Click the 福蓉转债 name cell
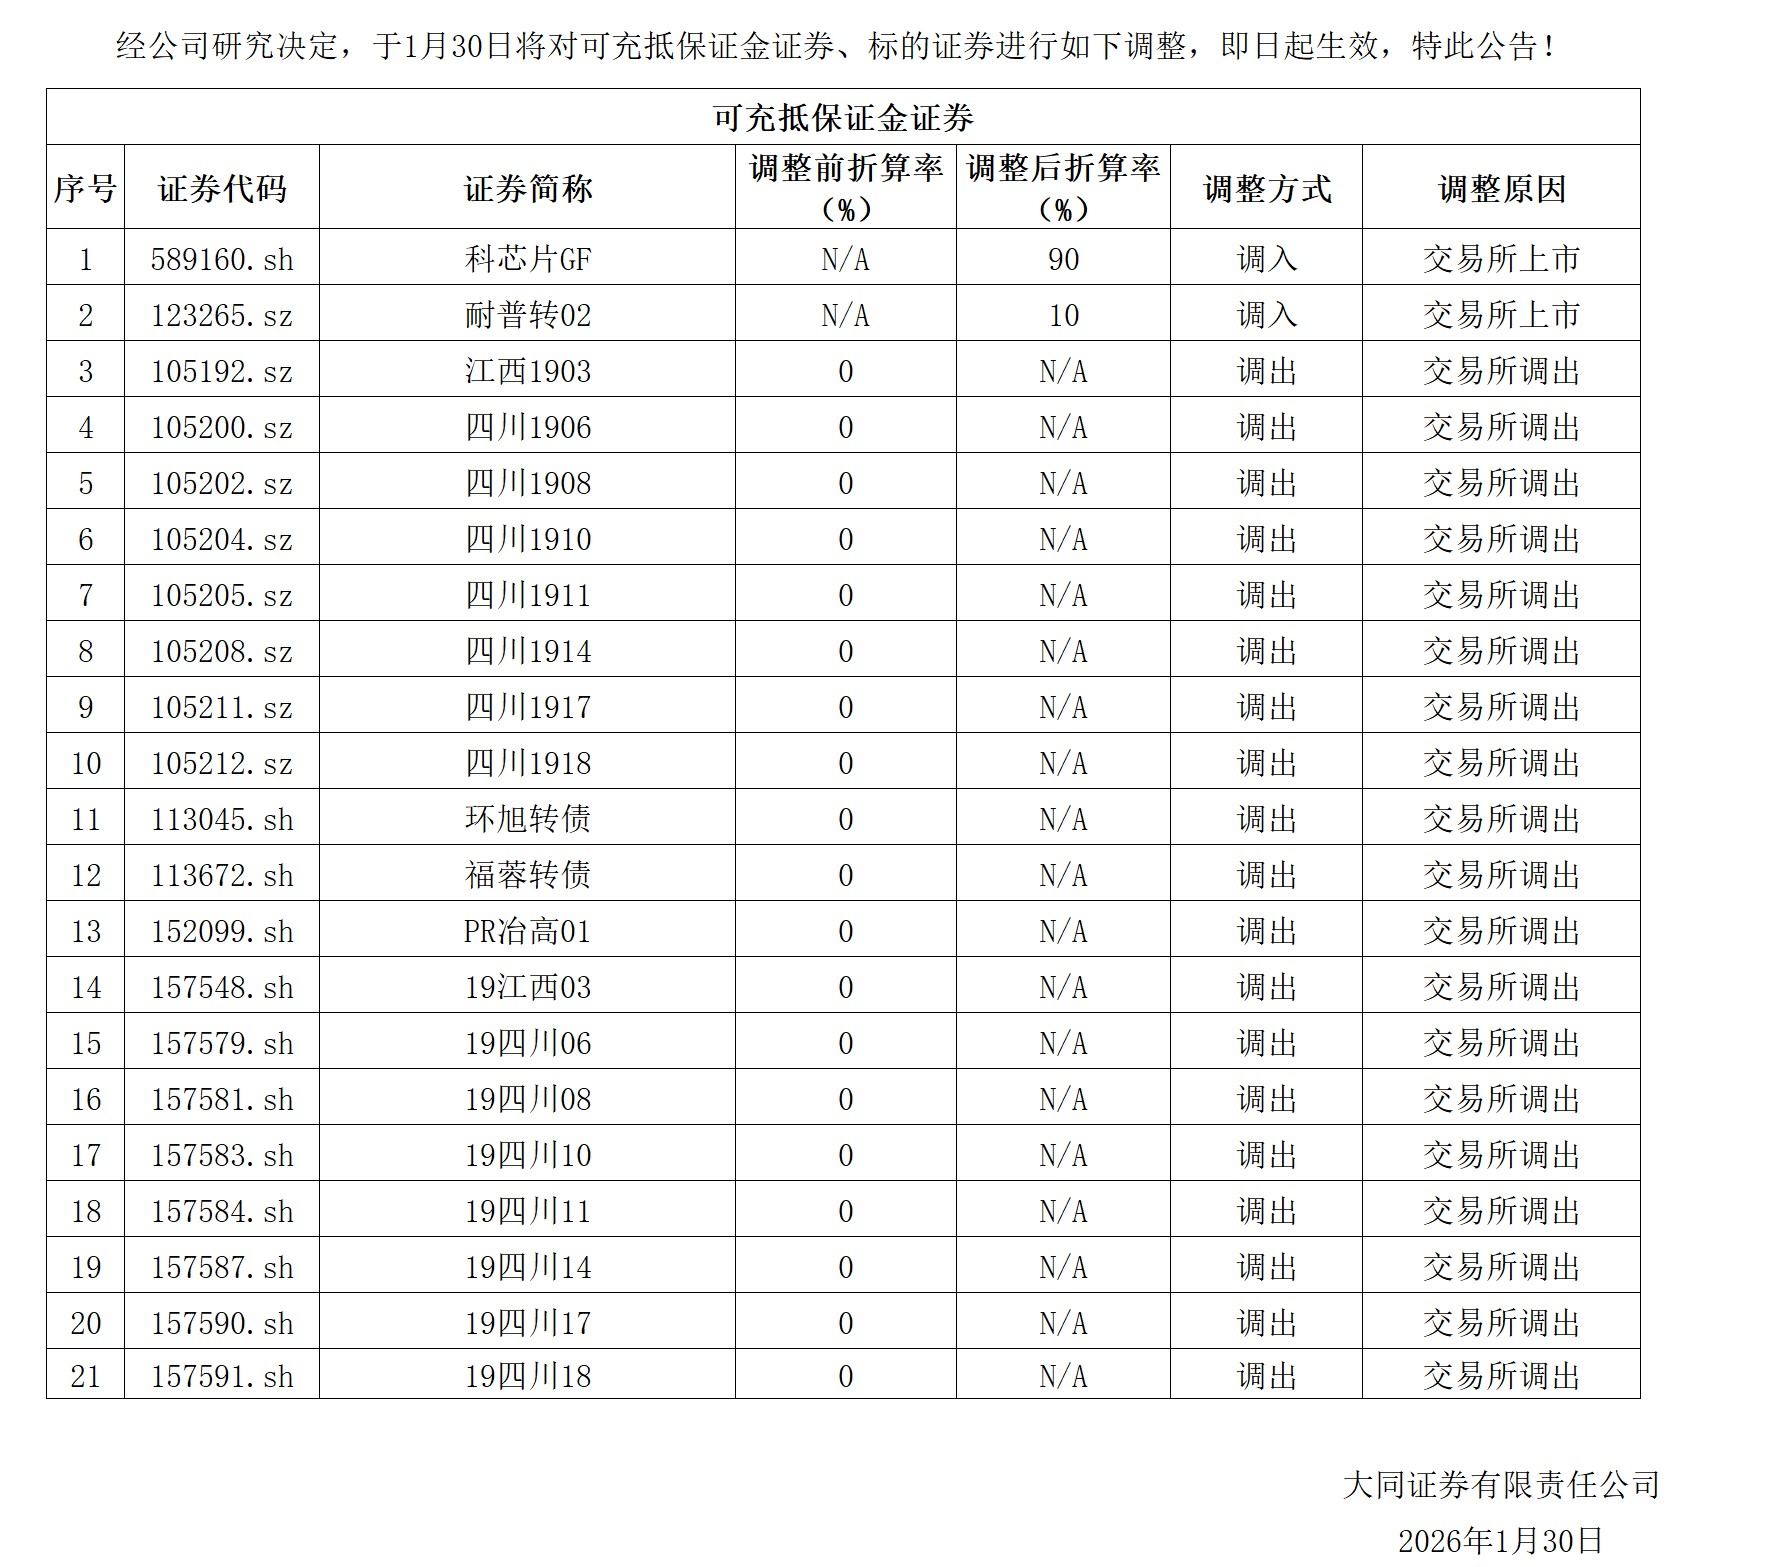The image size is (1765, 1567). [527, 875]
